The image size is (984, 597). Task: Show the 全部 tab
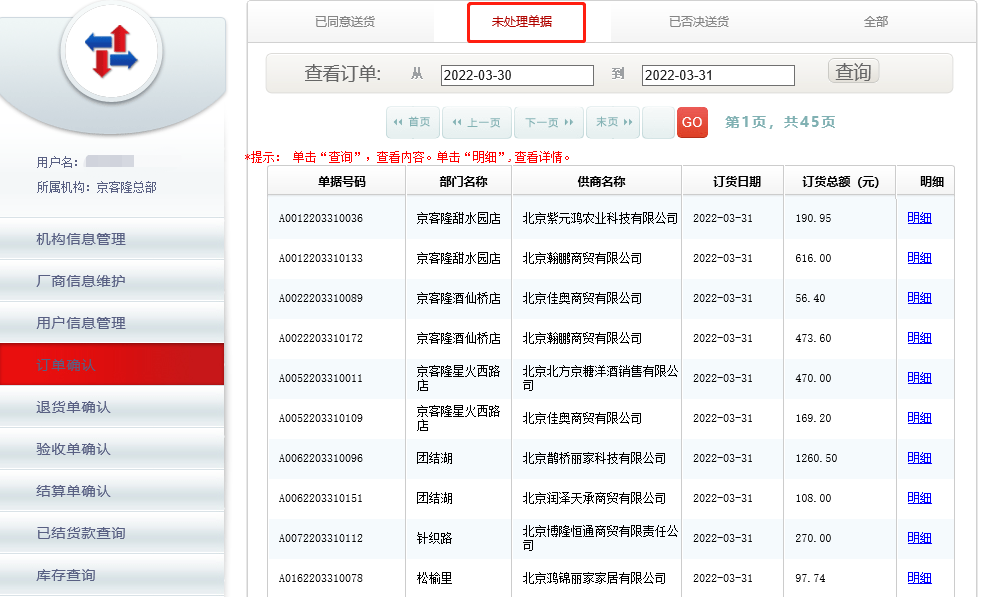[x=875, y=21]
